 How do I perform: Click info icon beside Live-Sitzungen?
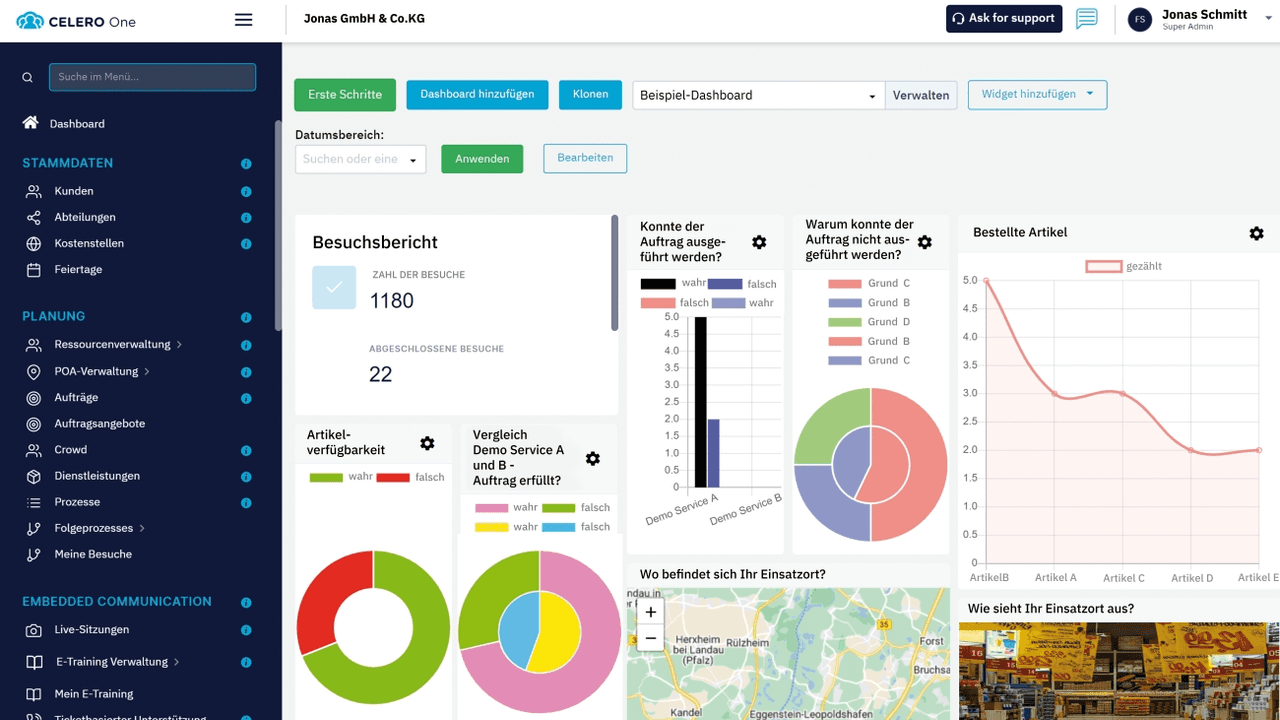(x=246, y=631)
